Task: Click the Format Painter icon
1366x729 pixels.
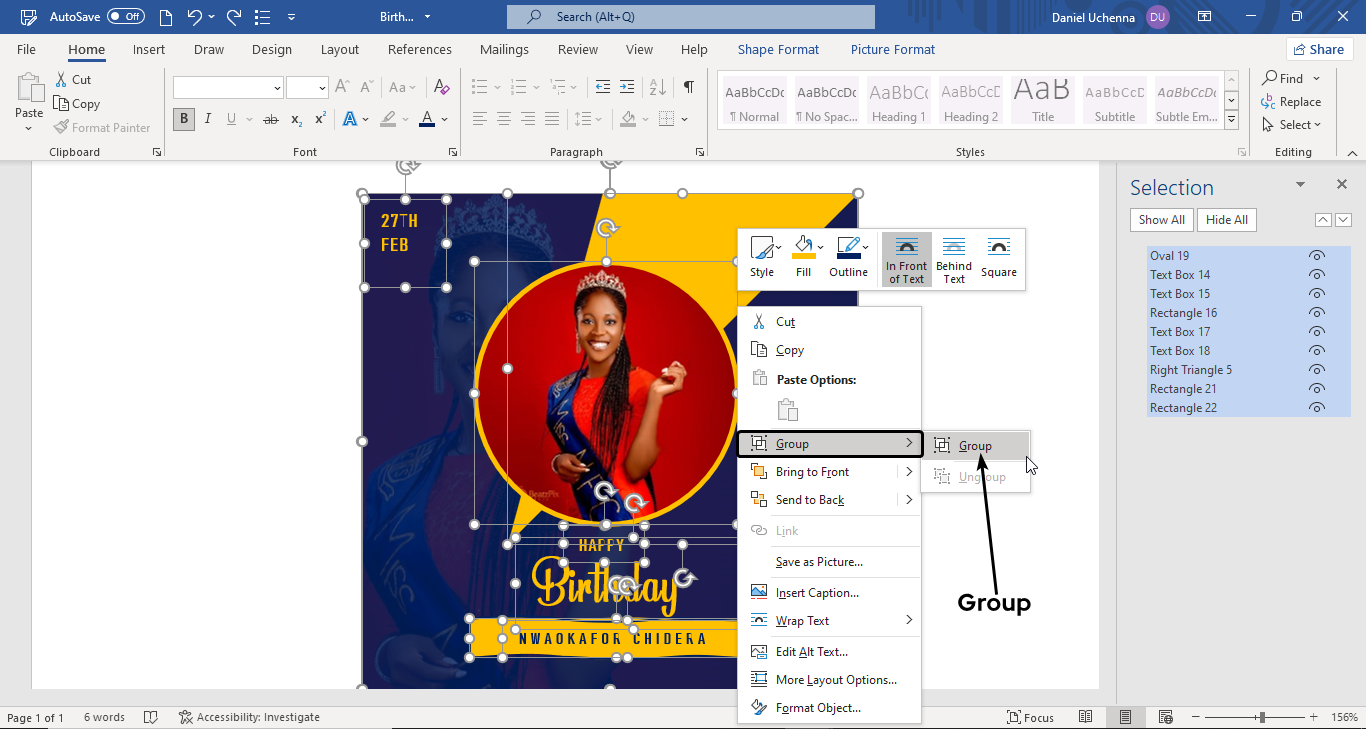Action: coord(62,128)
